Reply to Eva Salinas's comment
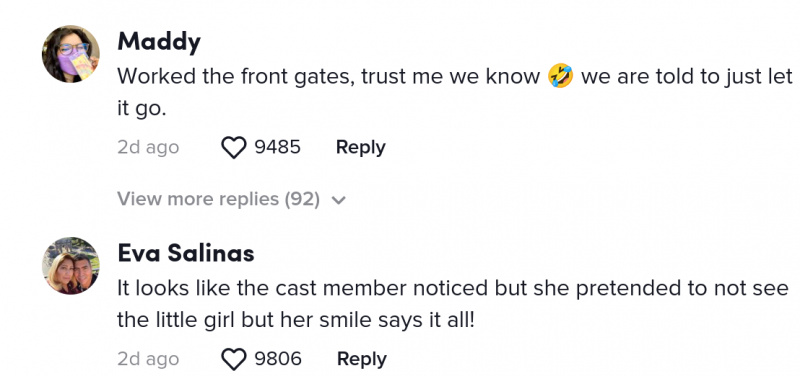The image size is (800, 376). coord(362,359)
